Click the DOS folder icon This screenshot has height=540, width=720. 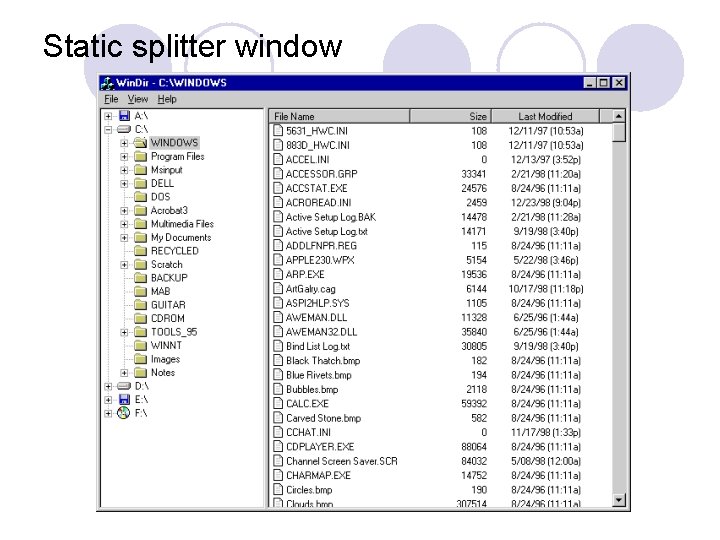pos(140,197)
